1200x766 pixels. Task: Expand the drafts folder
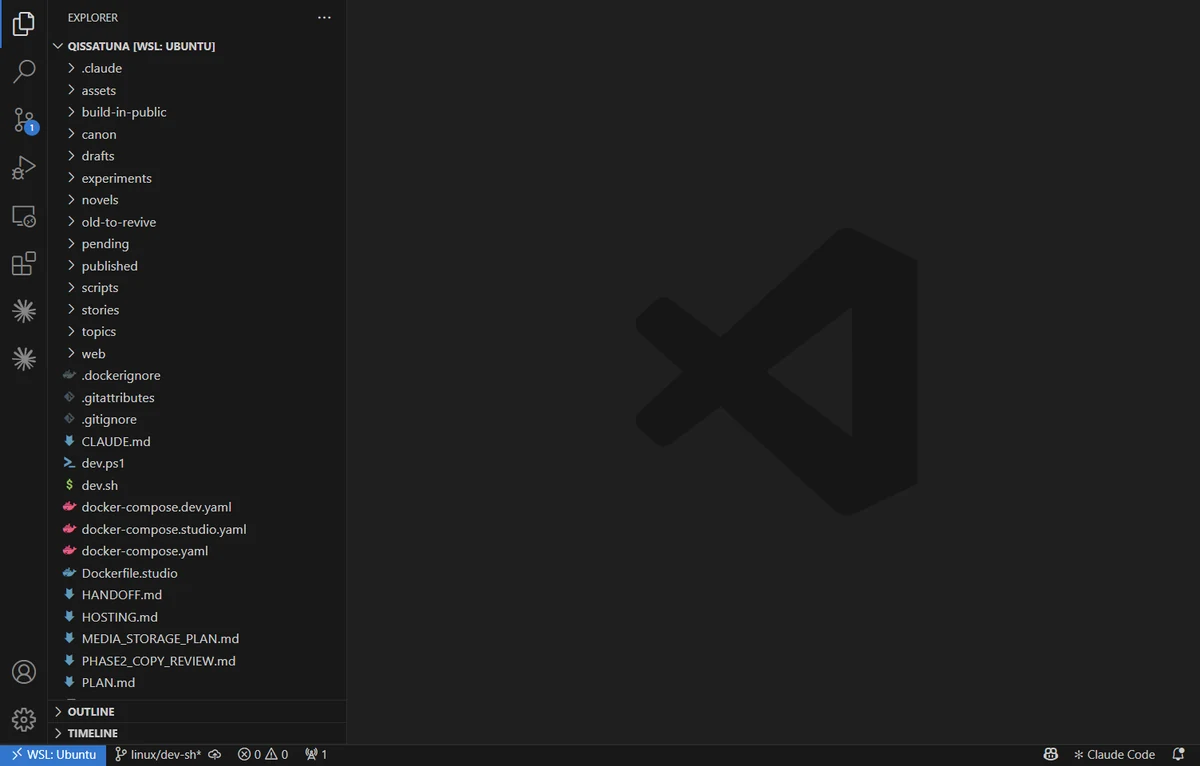point(197,156)
